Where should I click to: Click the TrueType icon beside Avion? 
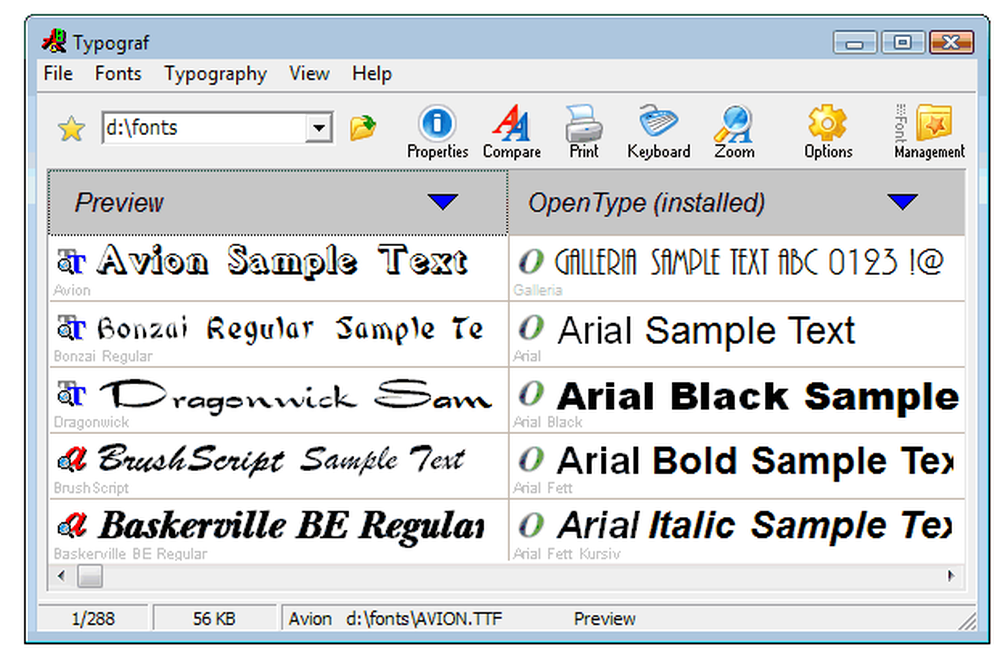pyautogui.click(x=71, y=261)
